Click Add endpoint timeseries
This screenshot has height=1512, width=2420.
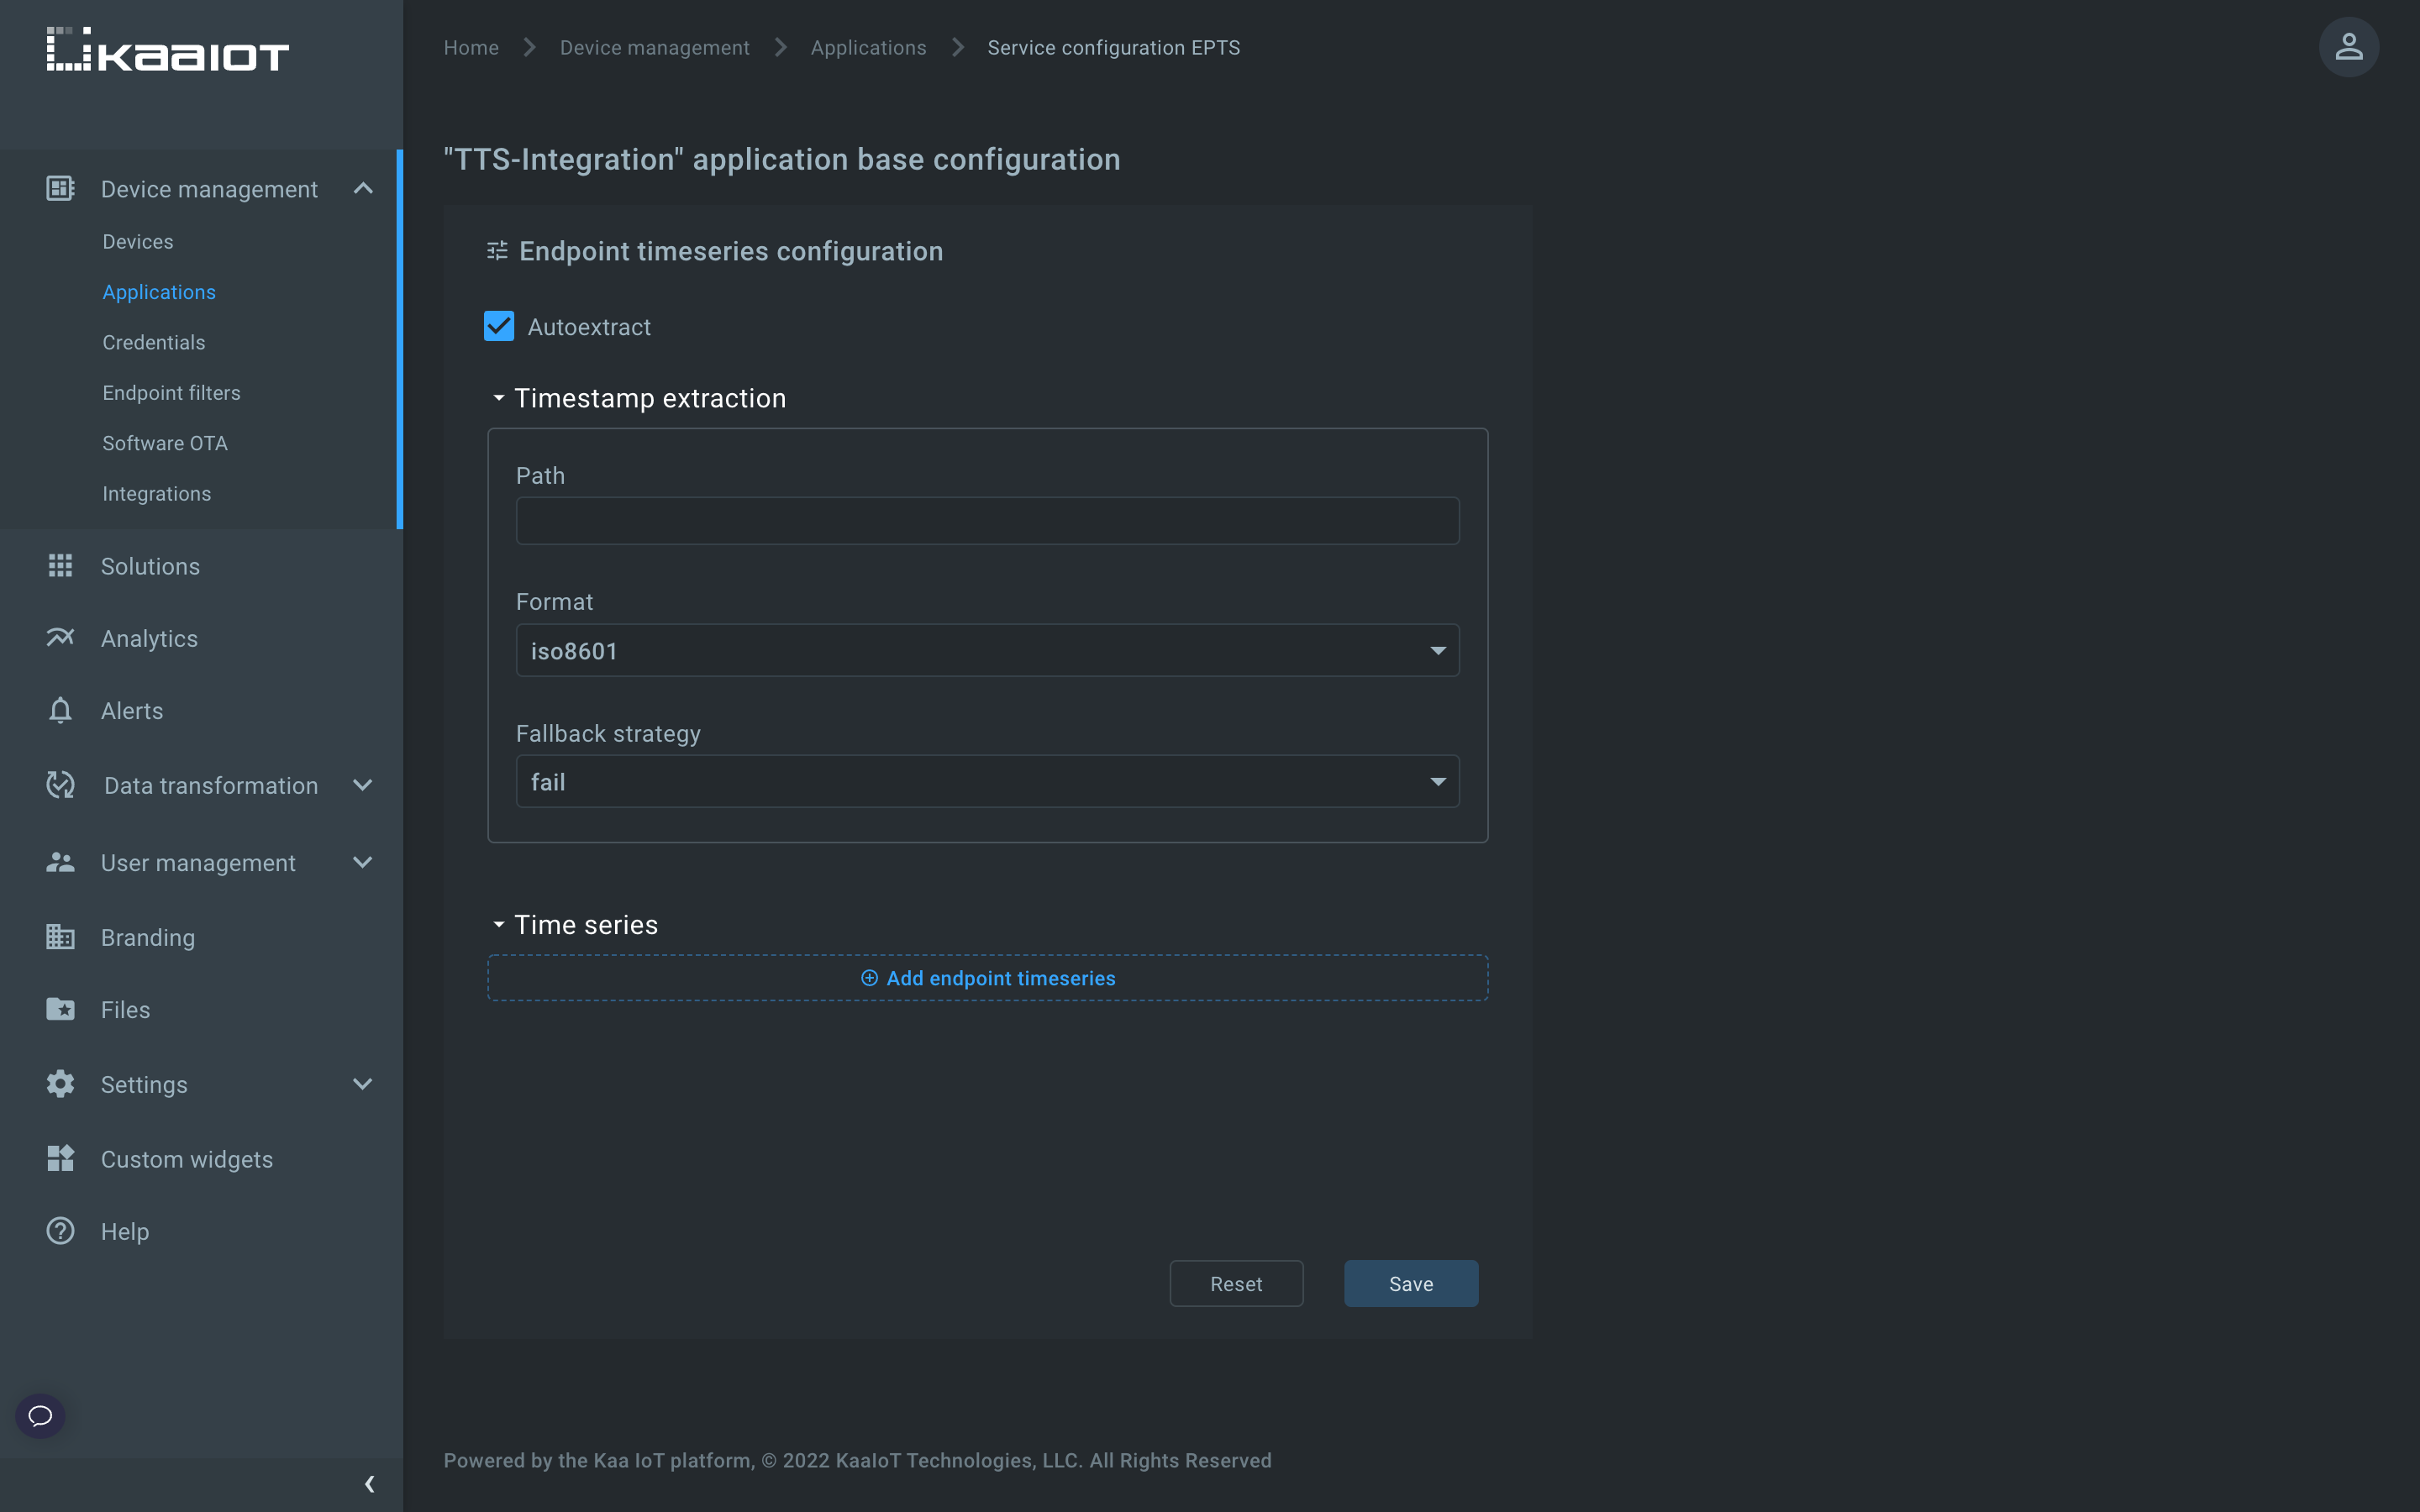[987, 977]
